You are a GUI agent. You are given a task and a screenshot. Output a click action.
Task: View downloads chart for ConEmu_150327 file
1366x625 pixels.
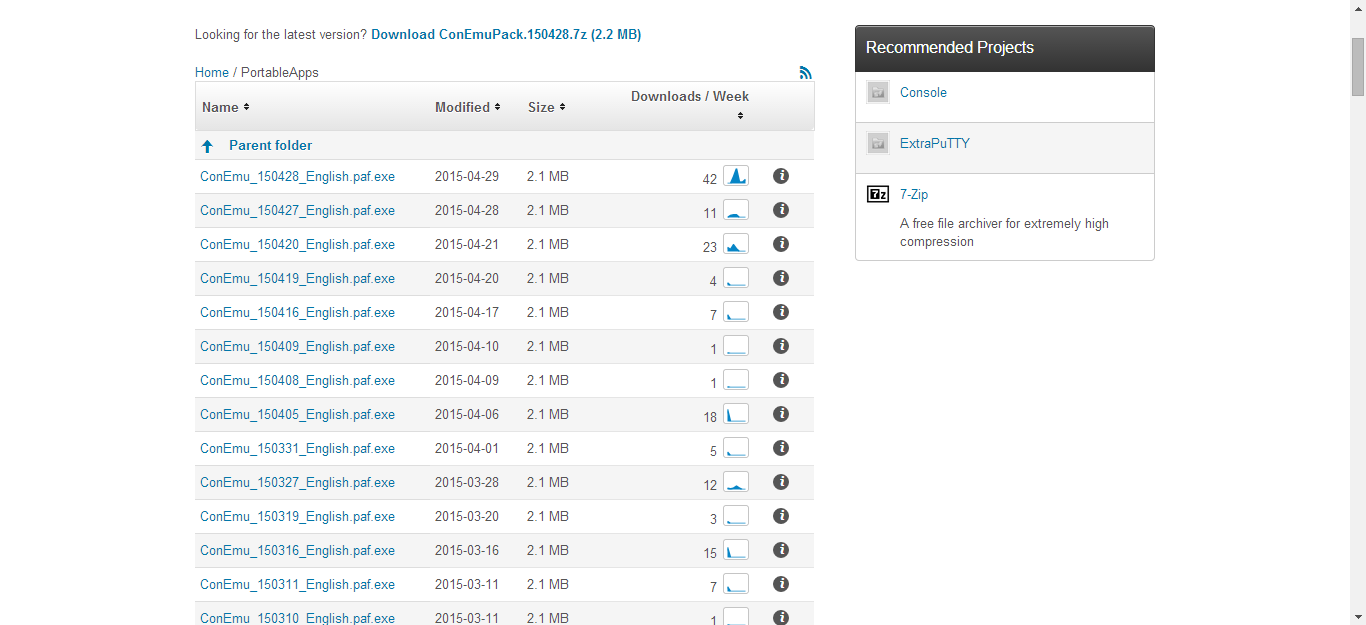pos(736,482)
